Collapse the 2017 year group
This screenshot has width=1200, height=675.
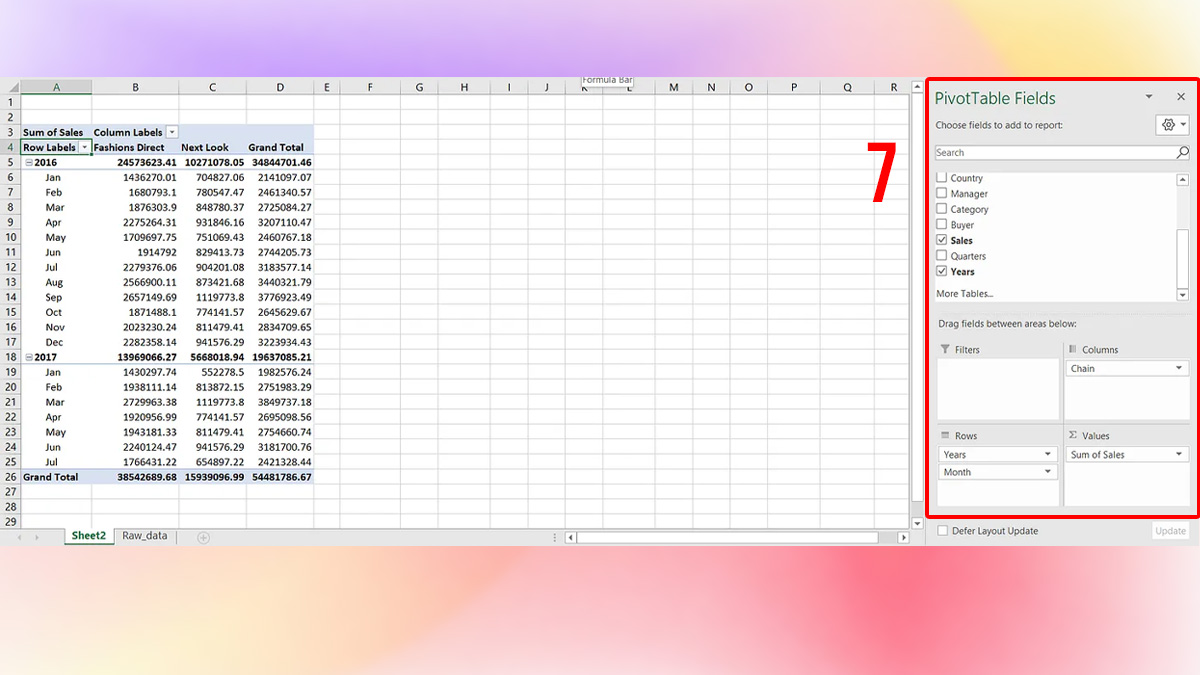(28, 357)
